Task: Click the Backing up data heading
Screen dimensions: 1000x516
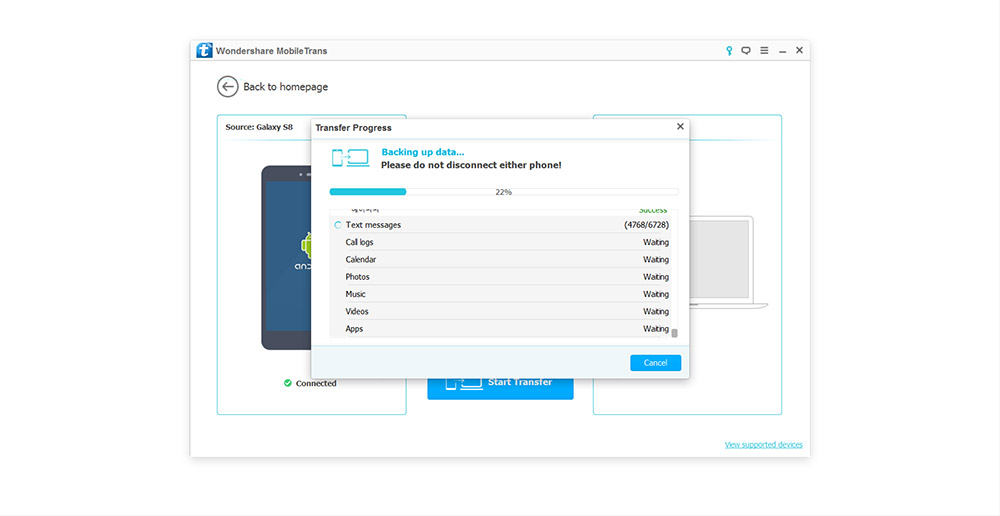Action: click(x=423, y=152)
